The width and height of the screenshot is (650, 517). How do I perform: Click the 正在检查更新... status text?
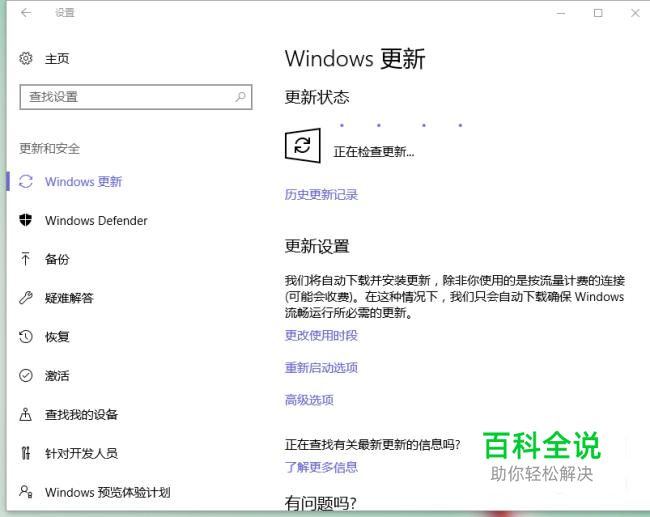click(x=374, y=152)
